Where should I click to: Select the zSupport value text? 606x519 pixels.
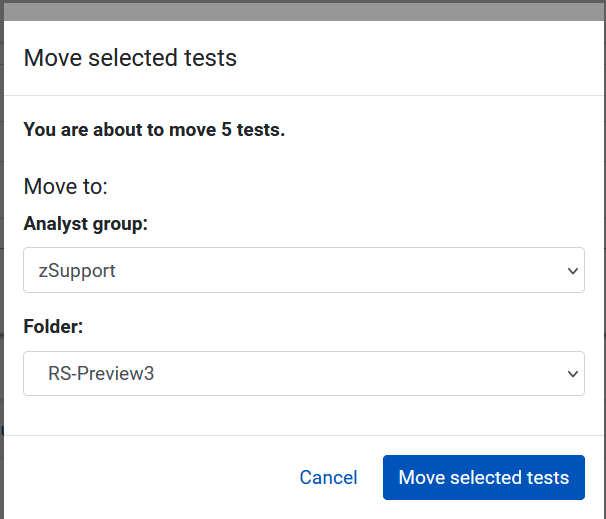(79, 270)
